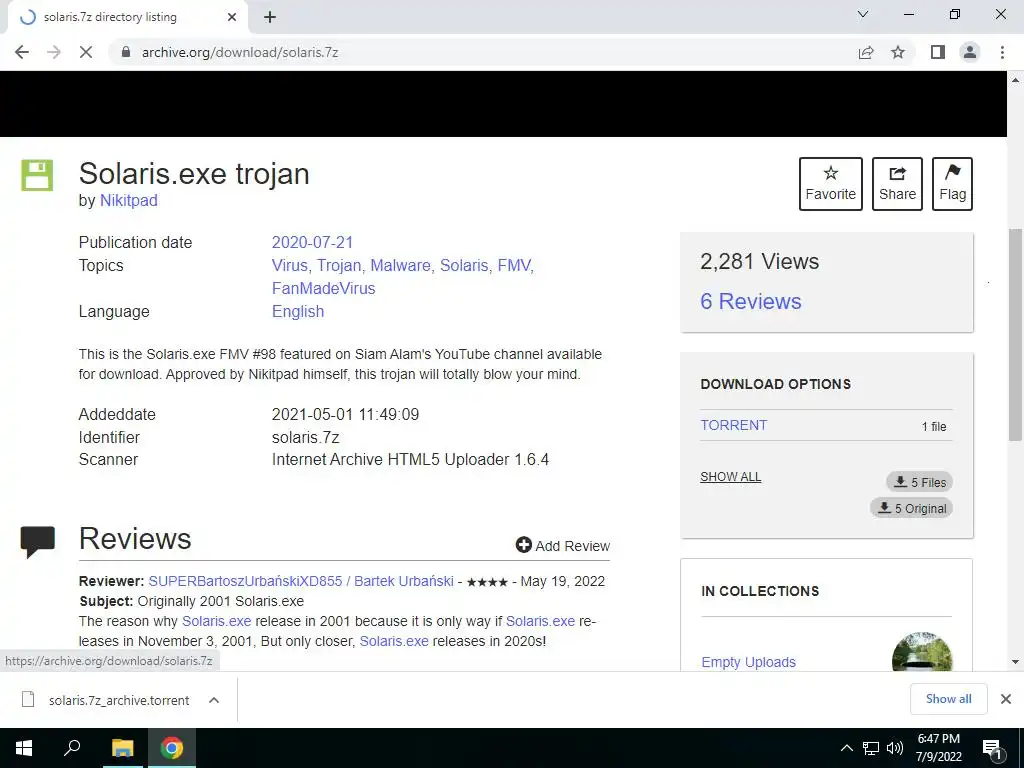The image size is (1024, 768).
Task: Click the green floppy disk software icon
Action: [x=37, y=175]
